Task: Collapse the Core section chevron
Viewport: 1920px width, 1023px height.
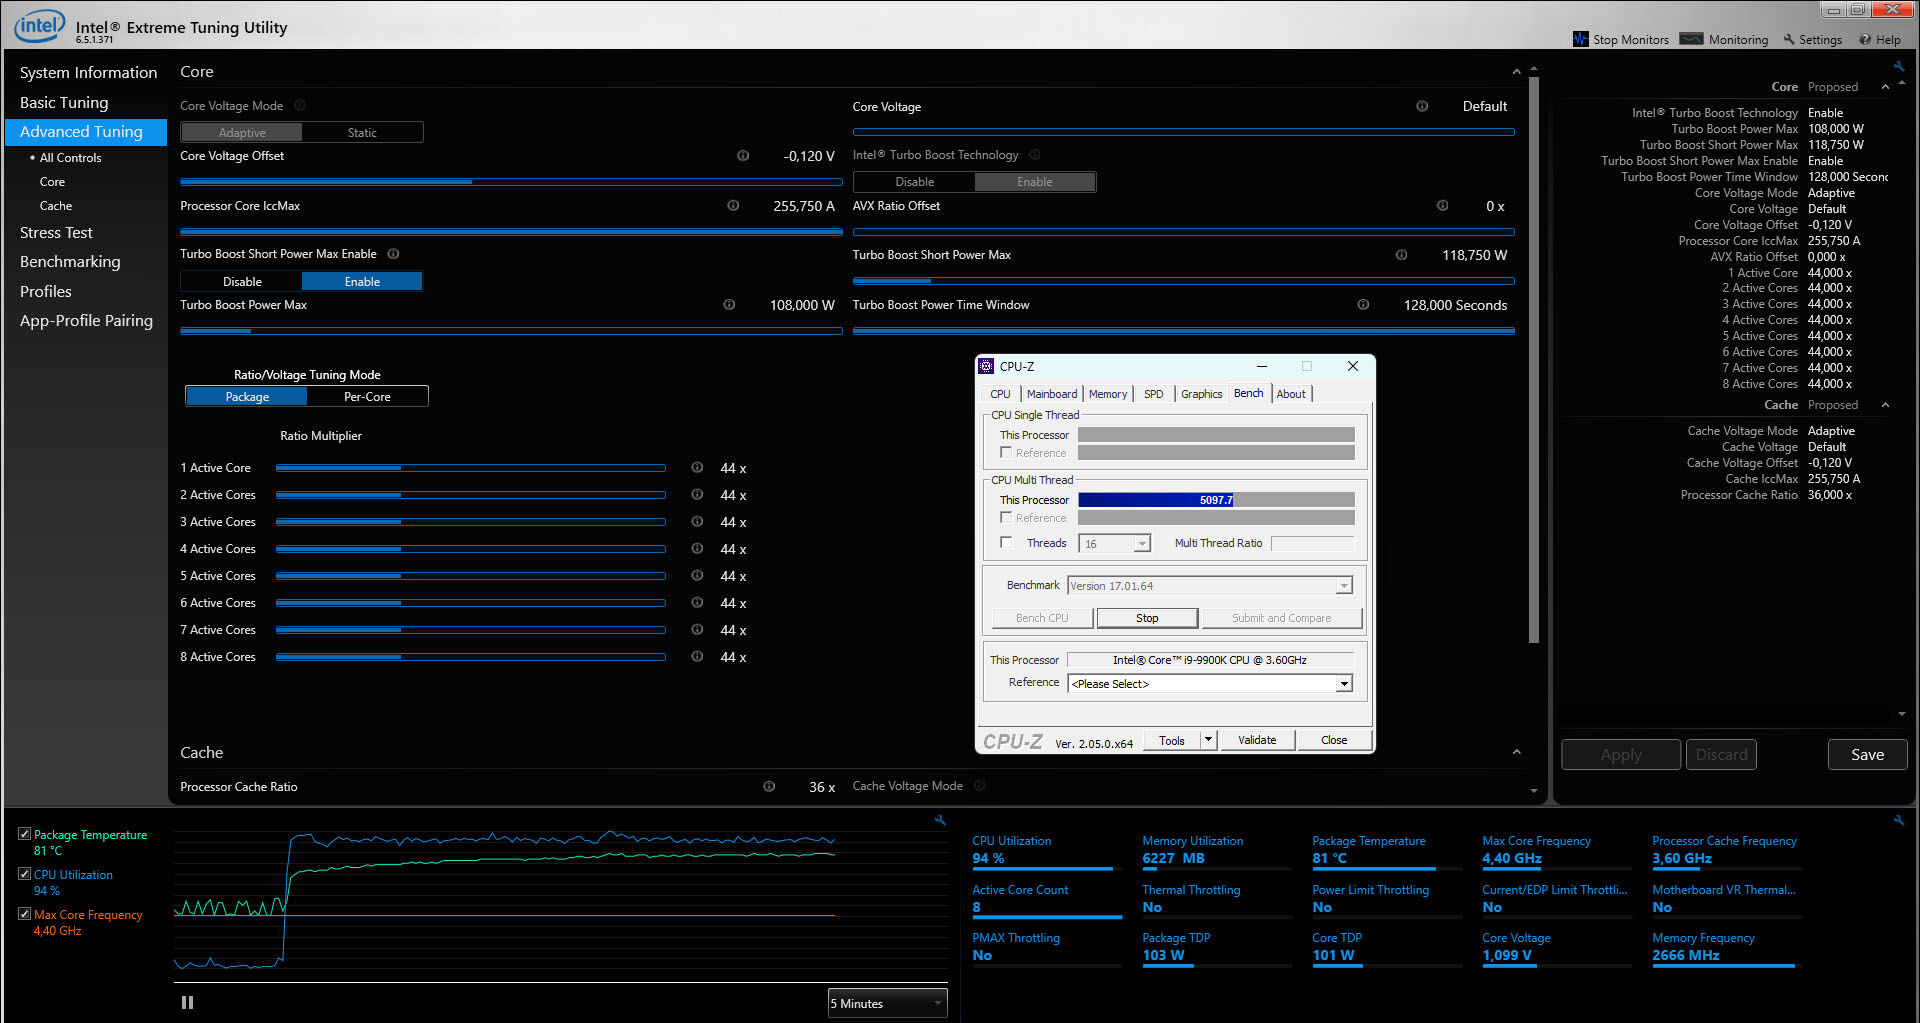Action: (x=1516, y=72)
